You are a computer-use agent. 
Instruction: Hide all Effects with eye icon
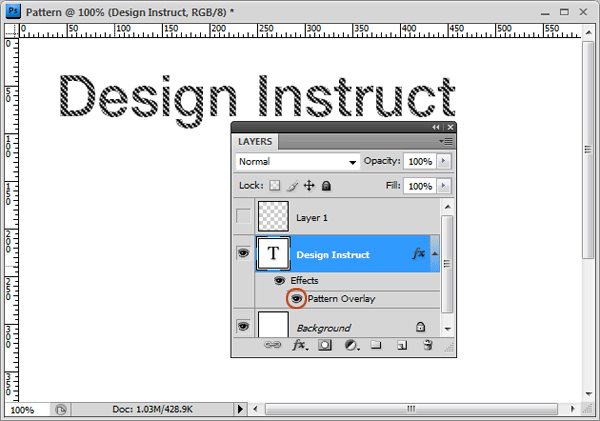[279, 281]
